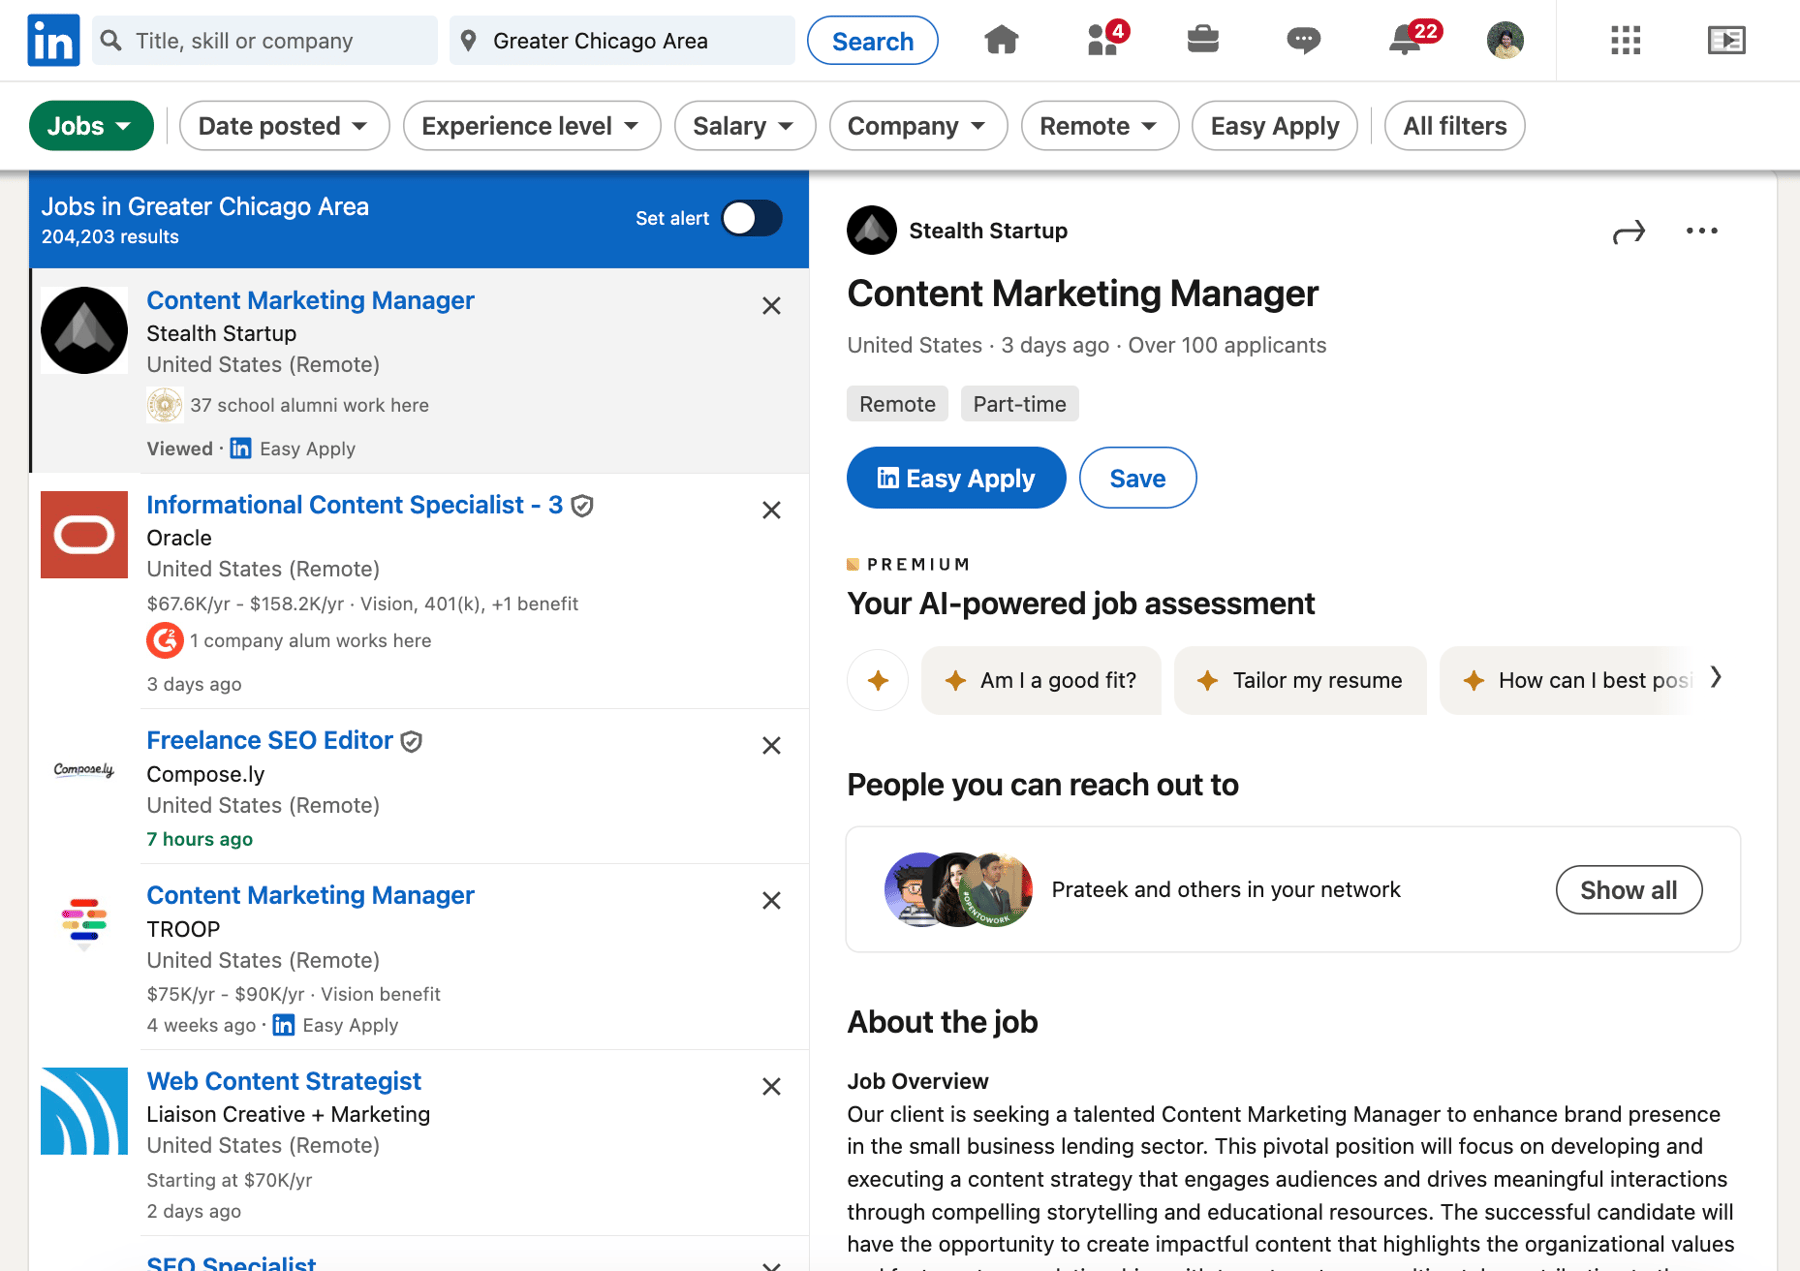
Task: Click the Part-time tag in job details
Action: pos(1020,404)
